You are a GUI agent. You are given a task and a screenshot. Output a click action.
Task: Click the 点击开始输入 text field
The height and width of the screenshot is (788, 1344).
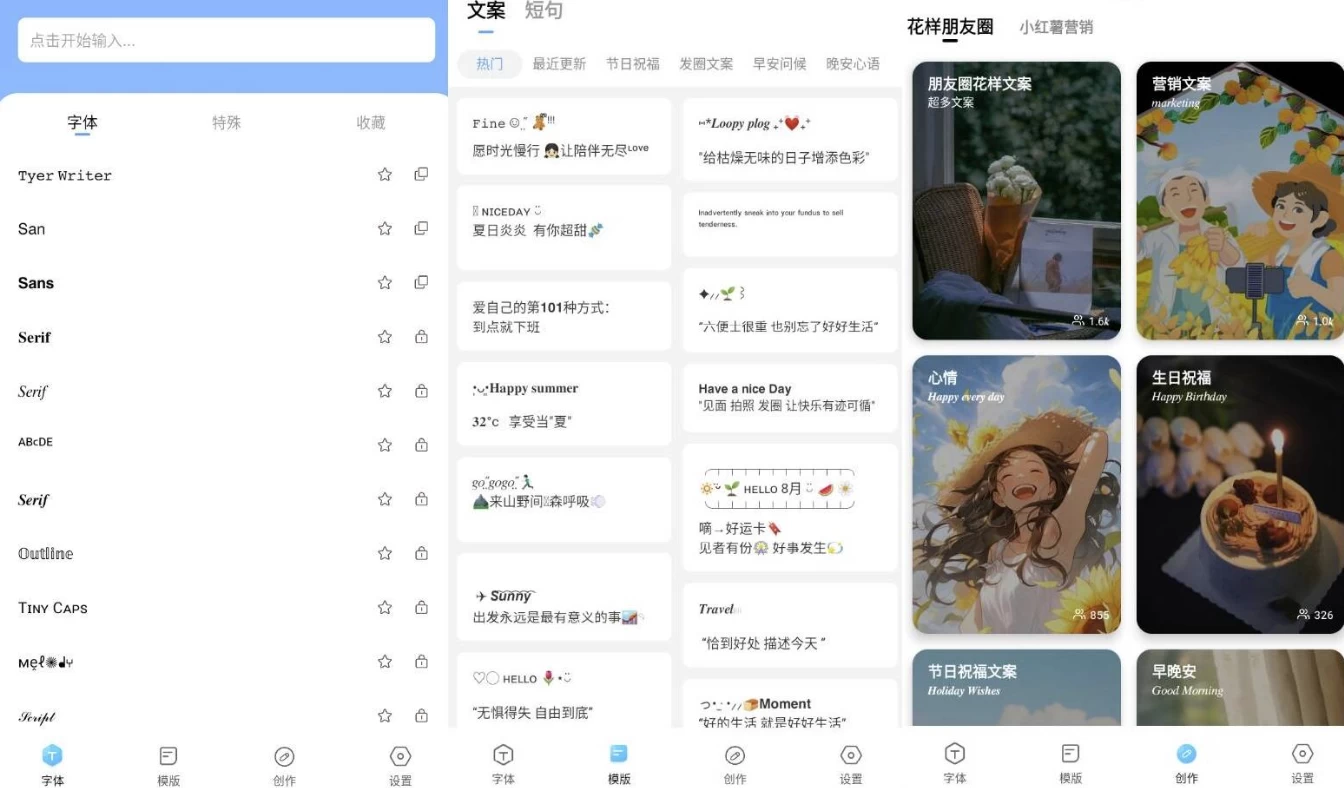(x=226, y=40)
